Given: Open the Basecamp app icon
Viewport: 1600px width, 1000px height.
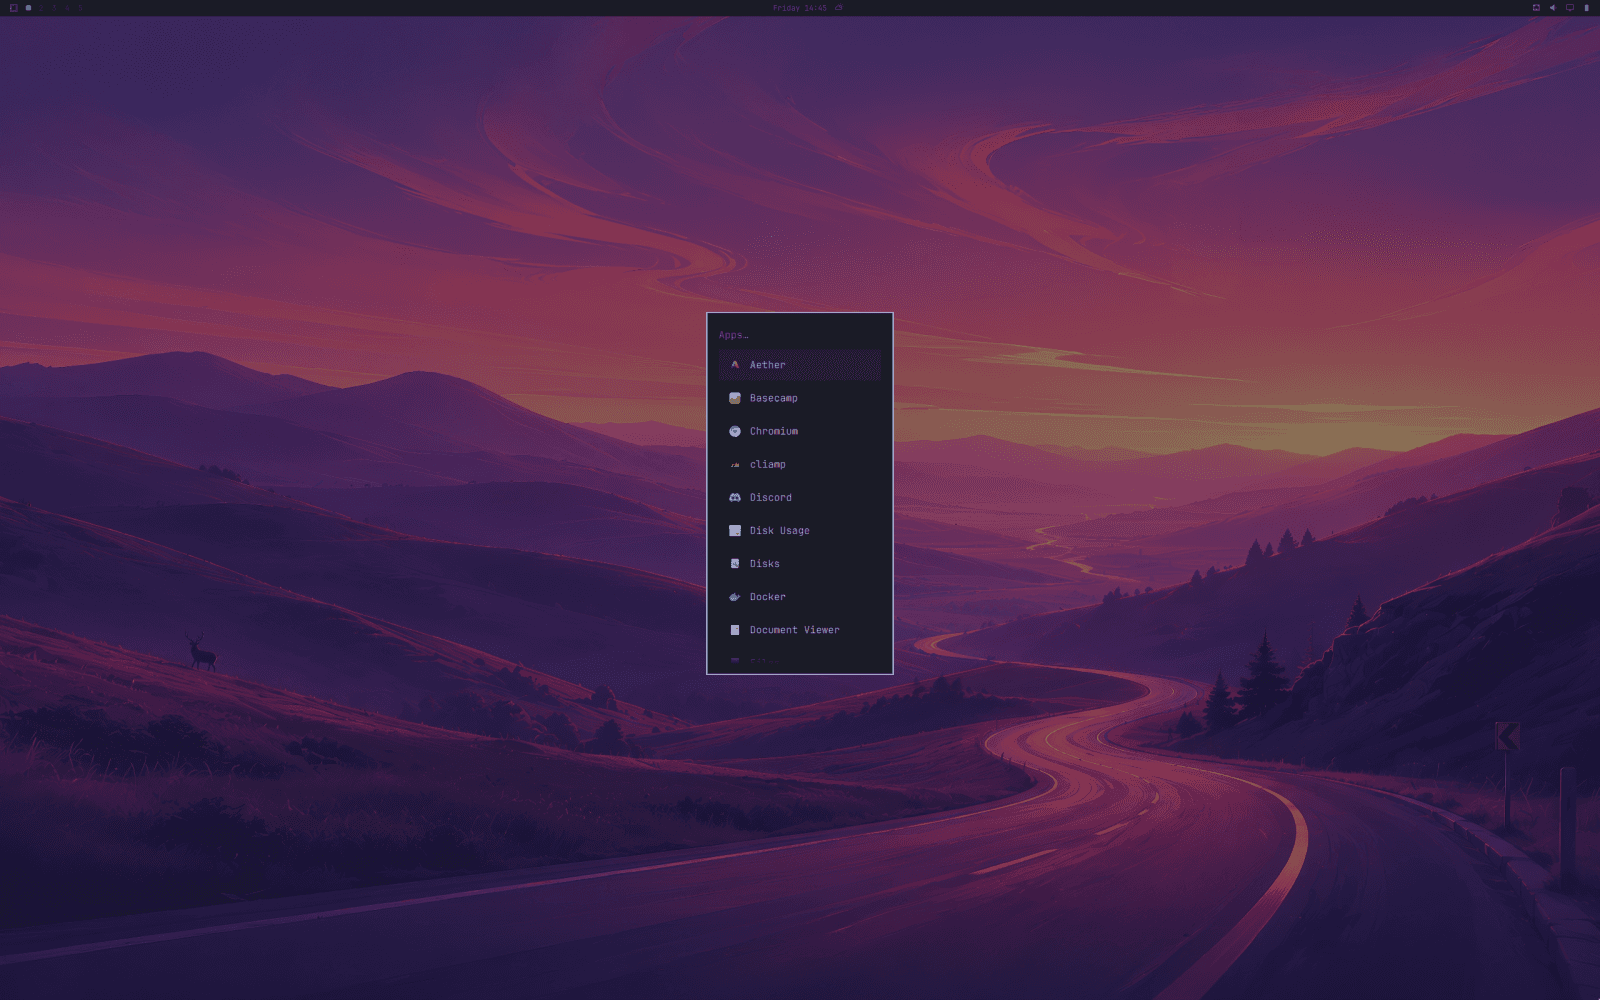Looking at the screenshot, I should pos(735,398).
